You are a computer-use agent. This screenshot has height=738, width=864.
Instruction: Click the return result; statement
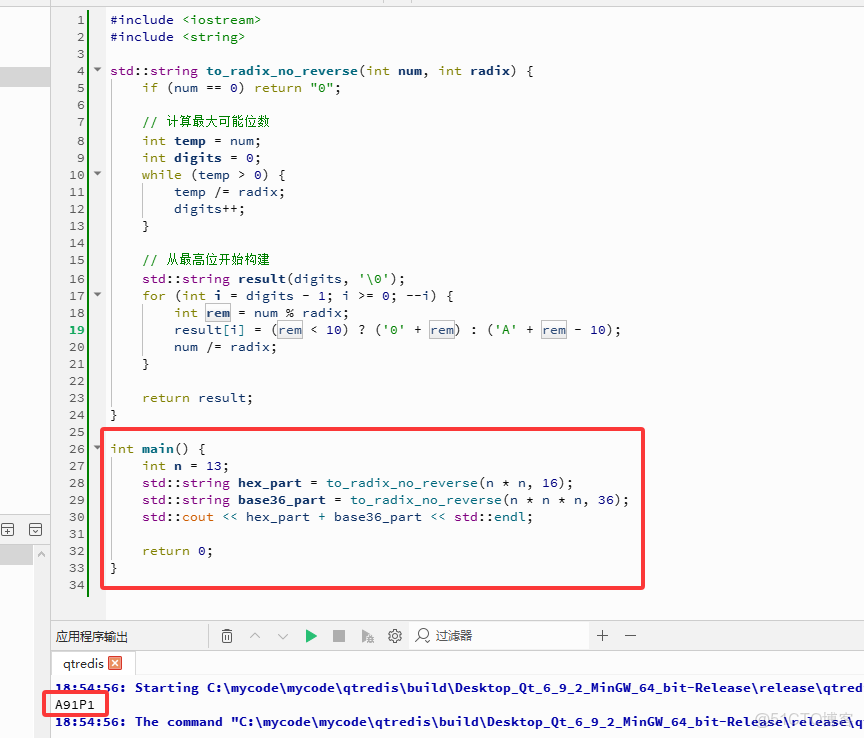click(197, 398)
